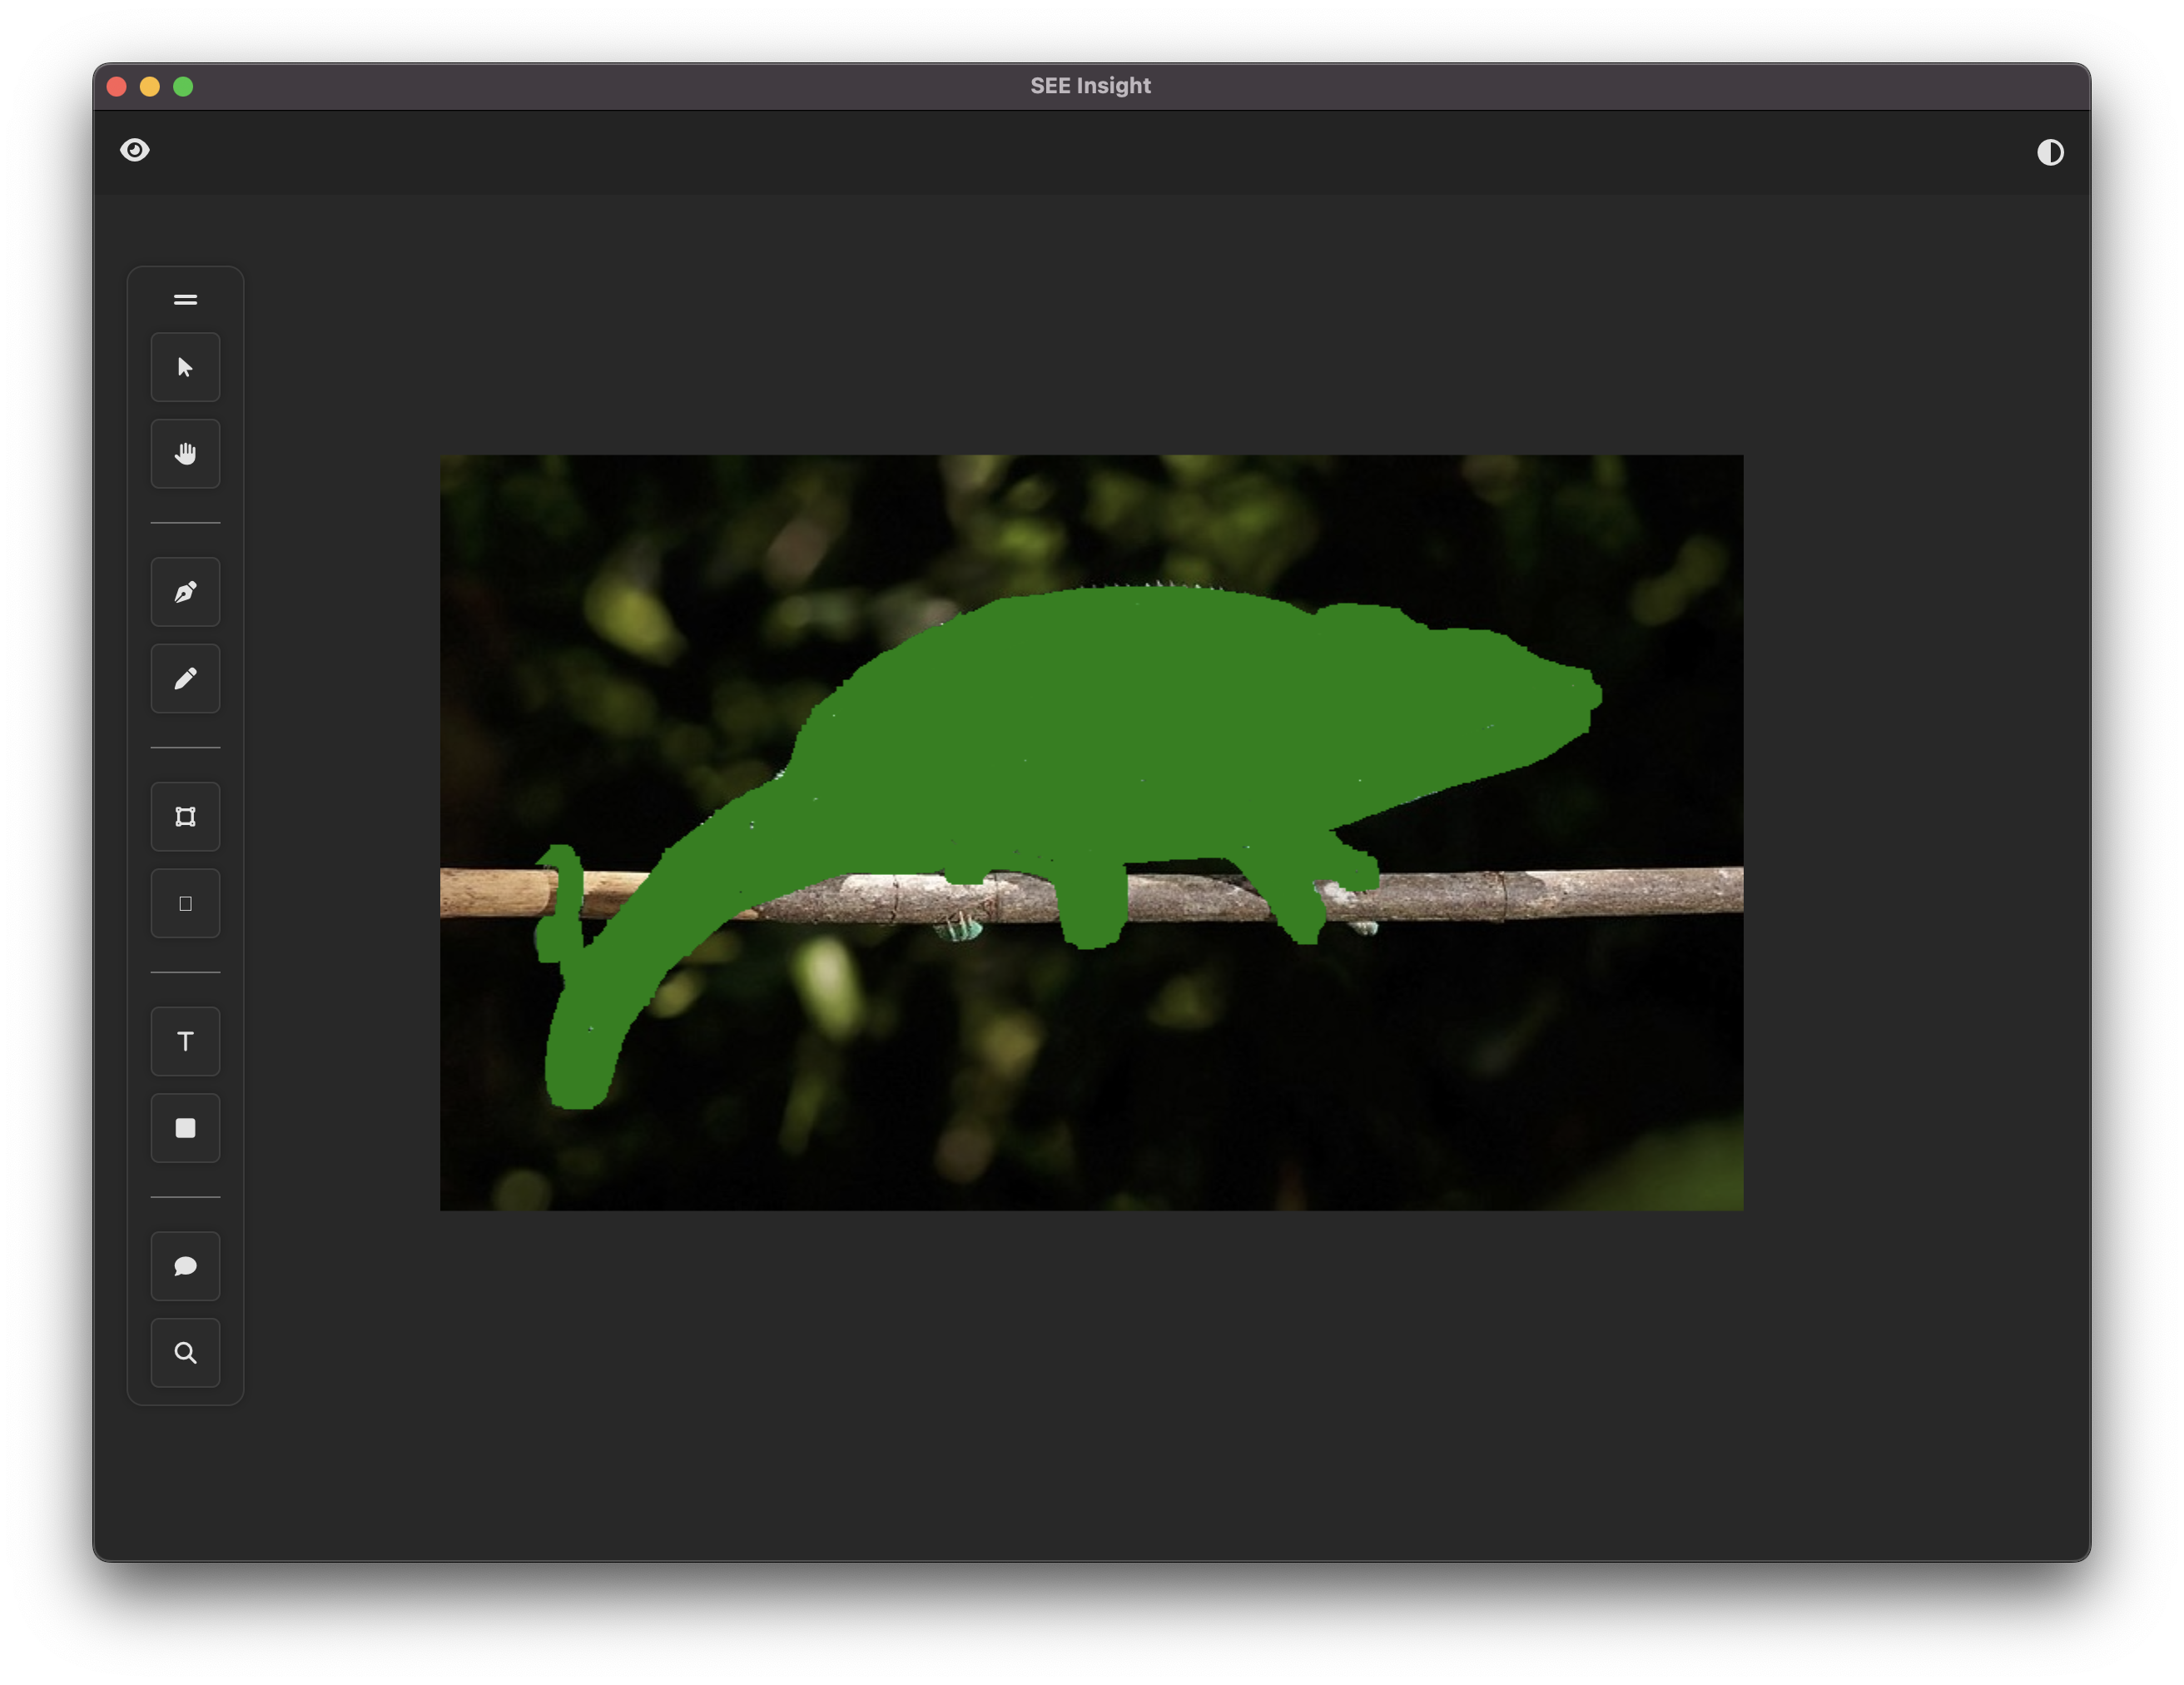Viewport: 2184px width, 1685px height.
Task: Select the pencil drawing tool
Action: pyautogui.click(x=185, y=679)
